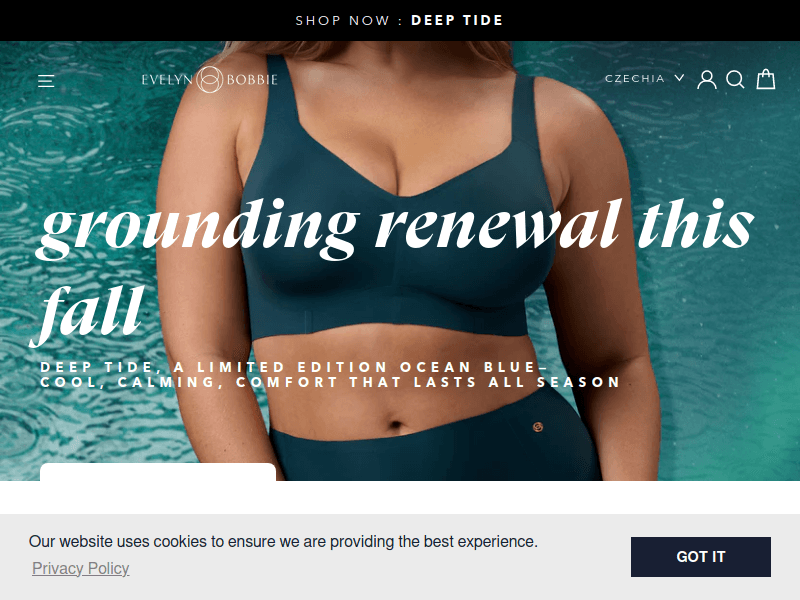800x600 pixels.
Task: Dismiss cookies with the Got It button
Action: 701,557
